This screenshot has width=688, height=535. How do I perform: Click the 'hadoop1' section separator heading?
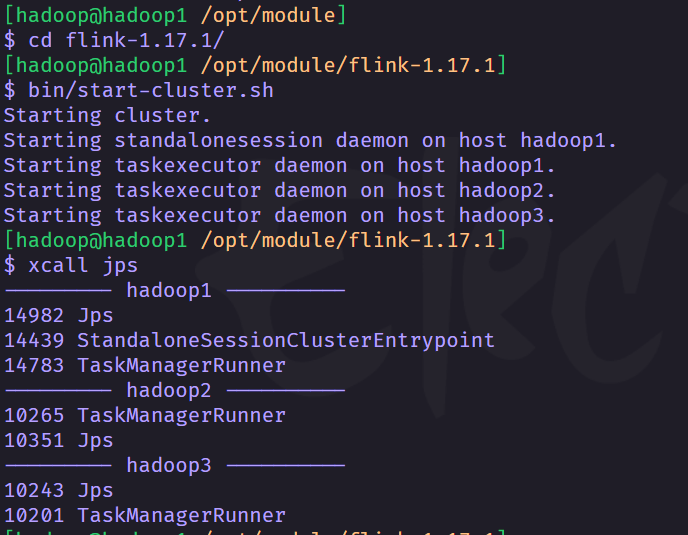pos(169,291)
